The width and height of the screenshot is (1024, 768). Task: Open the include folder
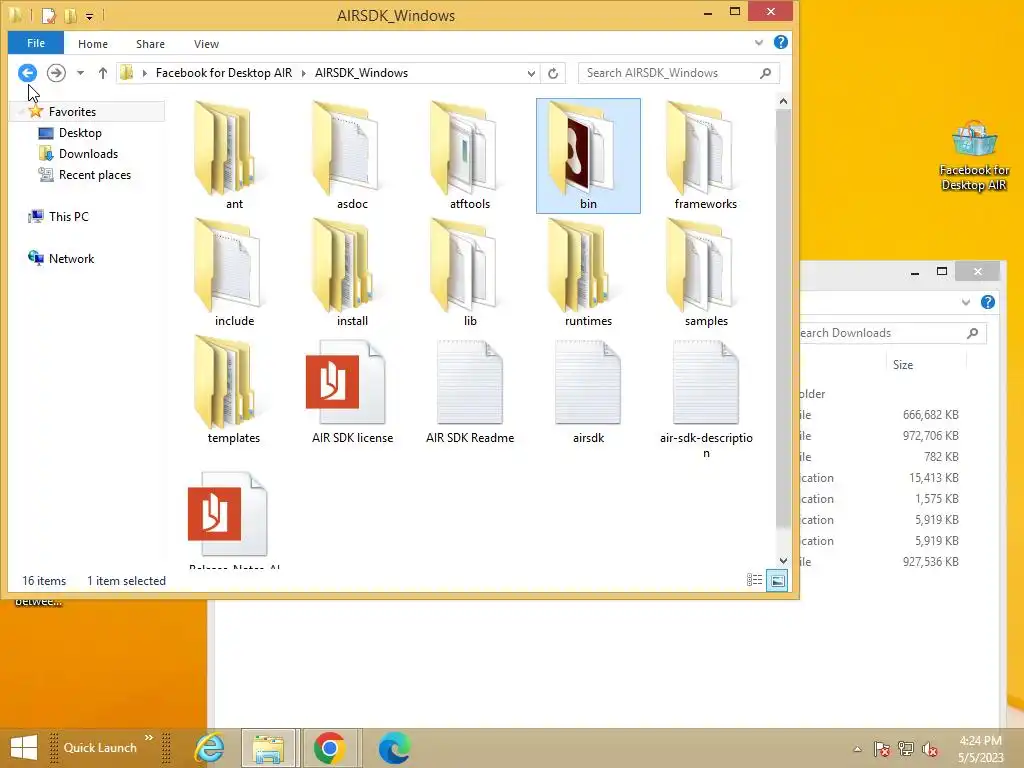(x=234, y=273)
